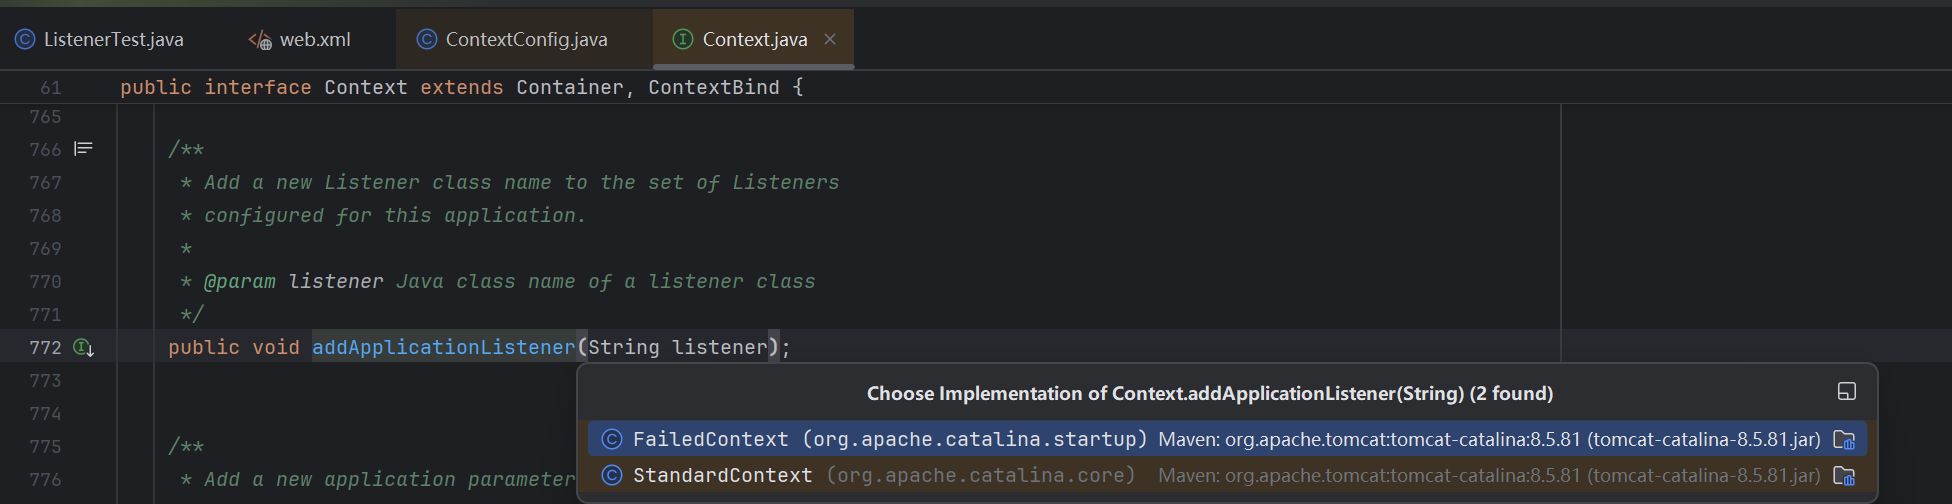Click the Context.java interface file icon
The image size is (1952, 504).
pos(683,39)
